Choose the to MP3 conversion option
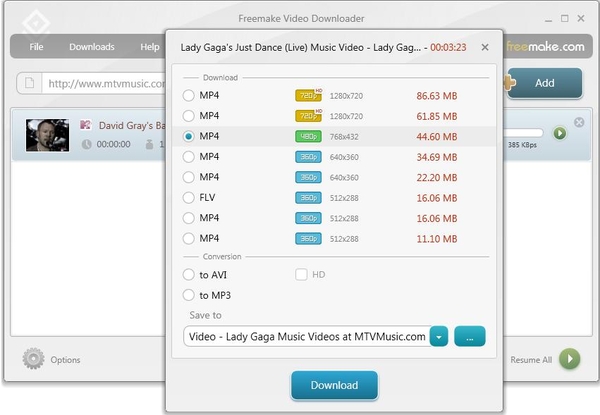Image resolution: width=600 pixels, height=415 pixels. tap(189, 295)
